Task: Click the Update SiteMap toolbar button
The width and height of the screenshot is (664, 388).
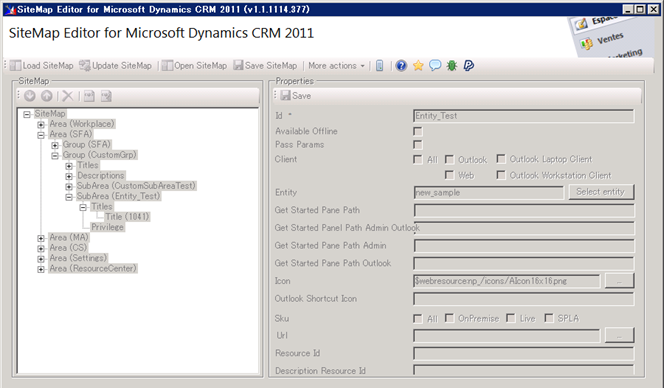Action: click(x=116, y=66)
